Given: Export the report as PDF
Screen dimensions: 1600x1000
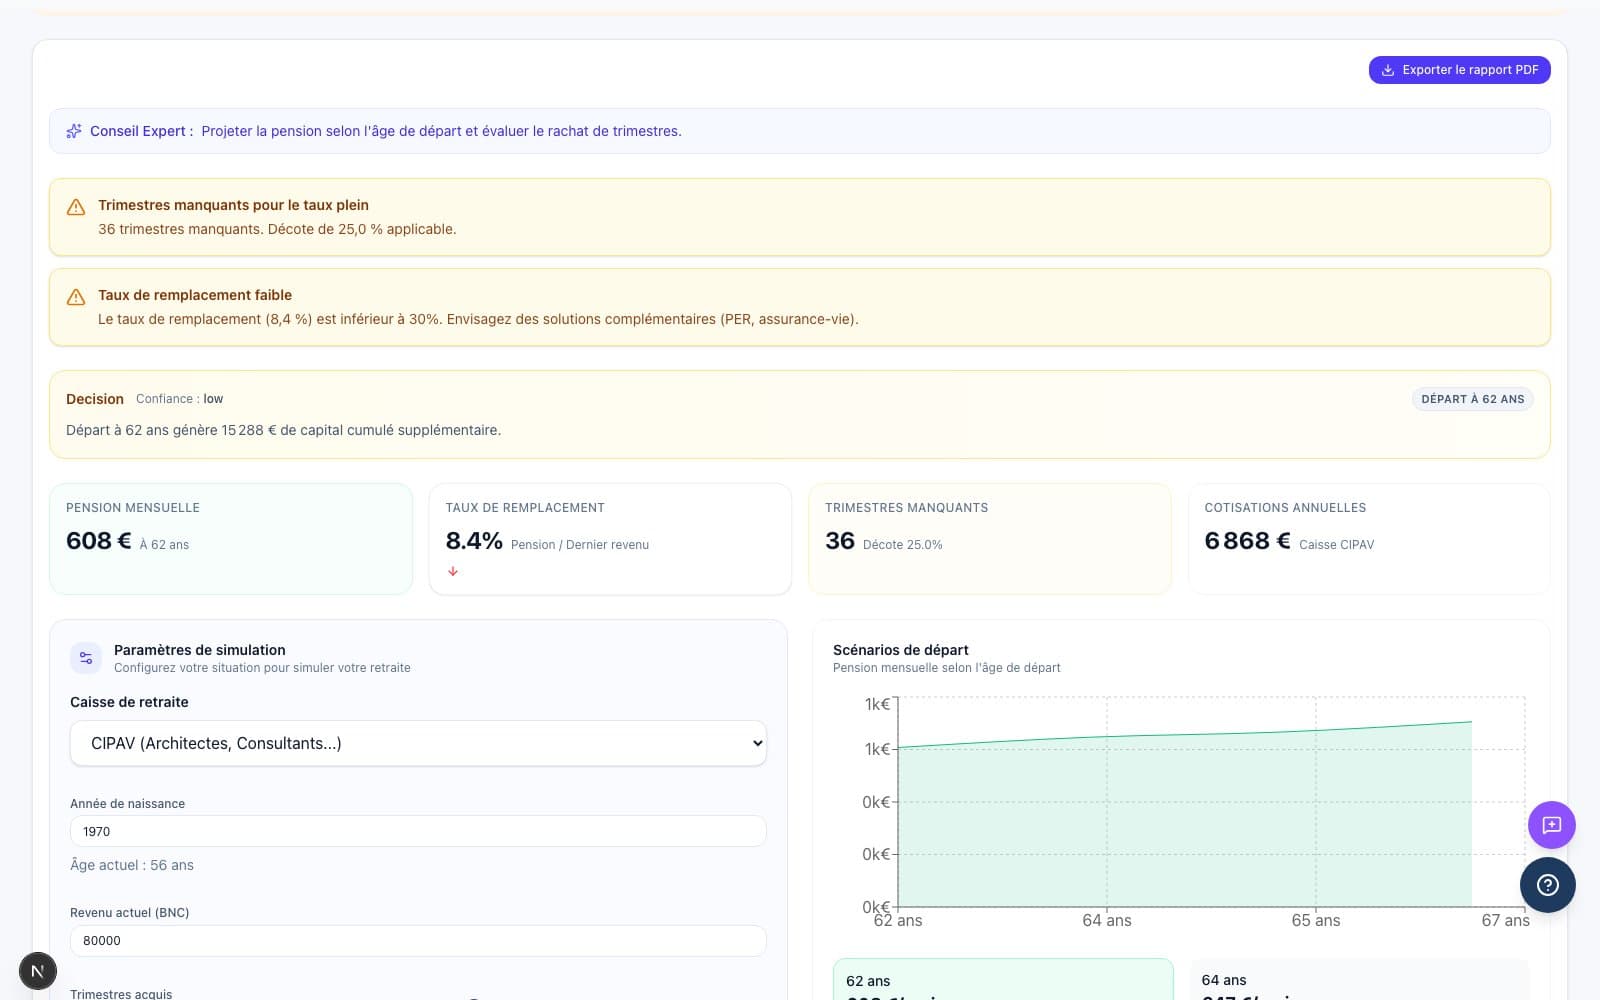Looking at the screenshot, I should point(1469,70).
